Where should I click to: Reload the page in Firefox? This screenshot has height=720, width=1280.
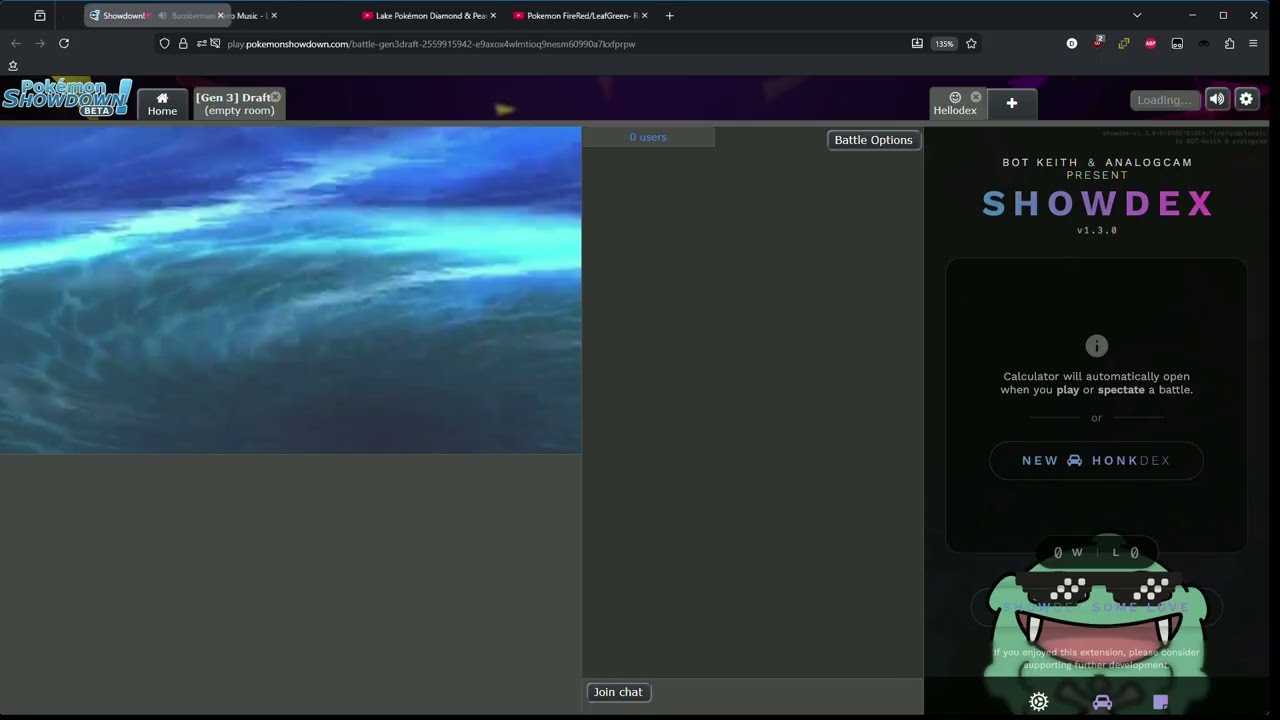(64, 44)
